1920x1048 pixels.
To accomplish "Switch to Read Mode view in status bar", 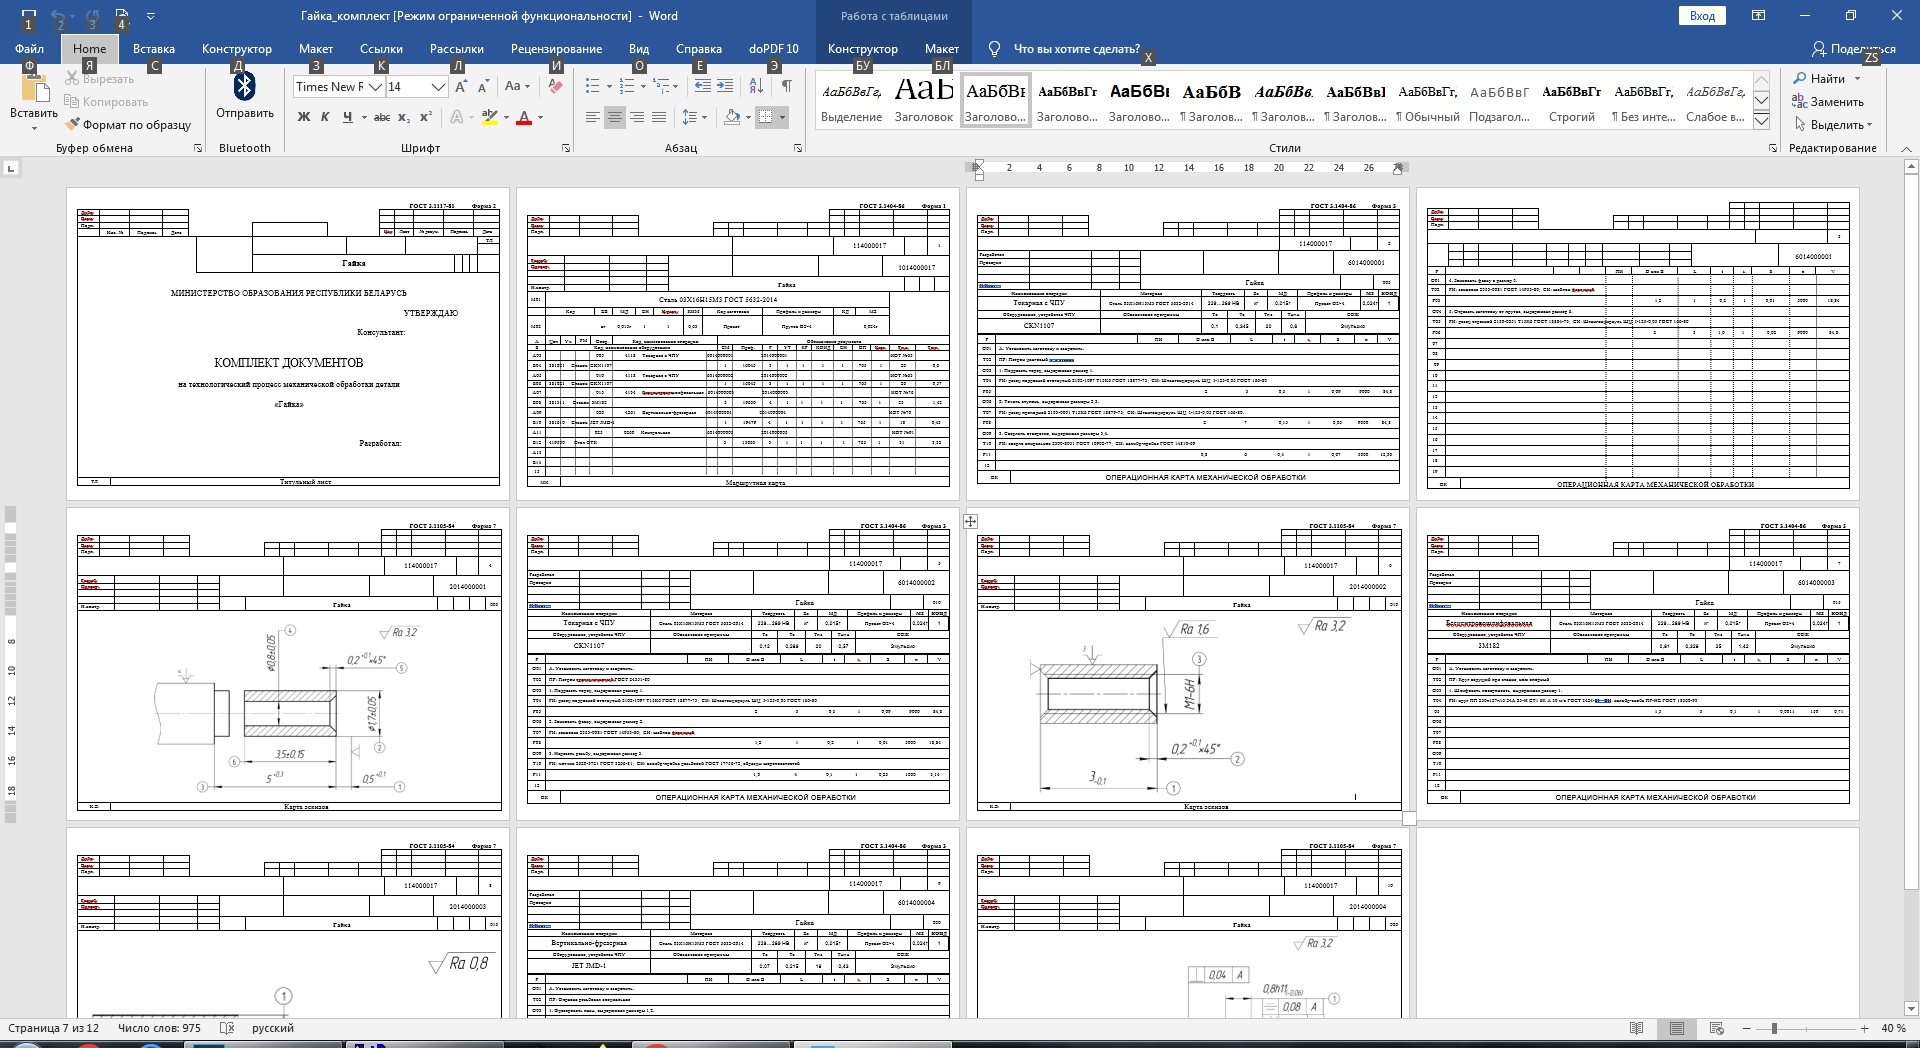I will (x=1637, y=1028).
